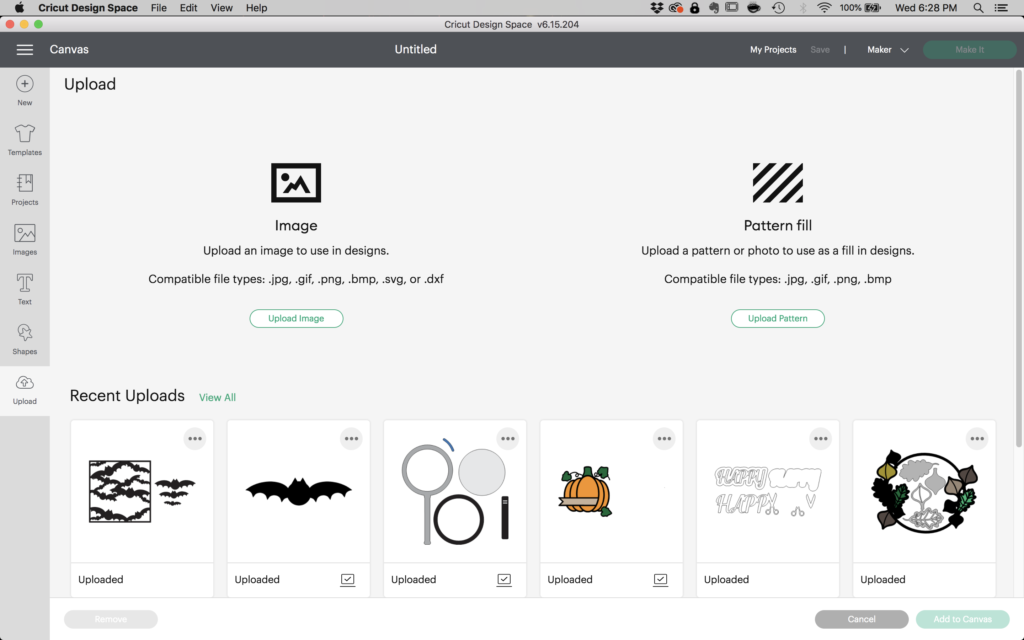Open Spotlight search in the menu bar
The height and width of the screenshot is (640, 1024).
point(978,8)
